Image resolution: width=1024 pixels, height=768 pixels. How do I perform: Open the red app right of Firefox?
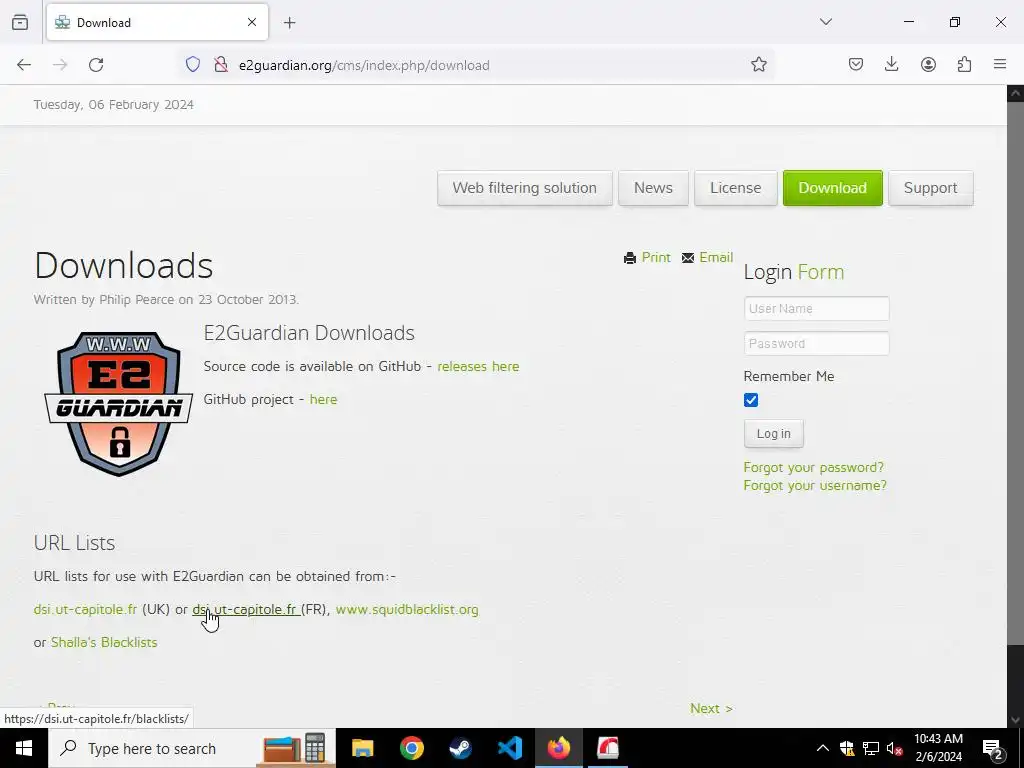pyautogui.click(x=607, y=748)
